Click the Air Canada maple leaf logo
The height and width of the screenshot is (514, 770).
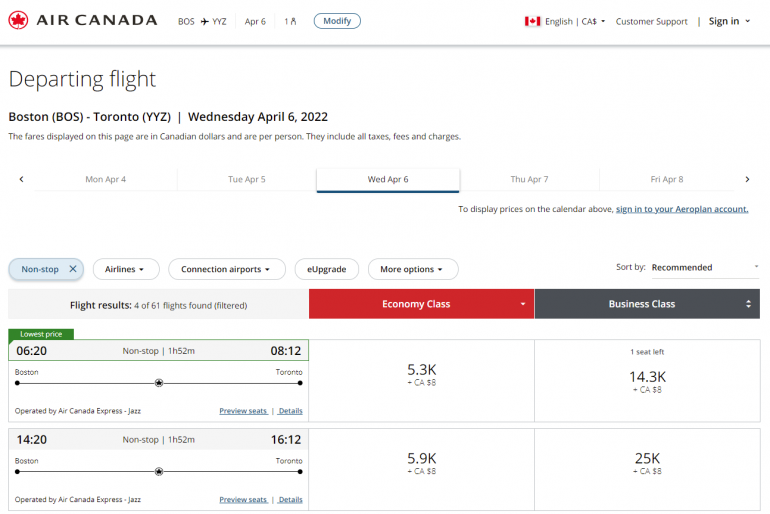18,20
